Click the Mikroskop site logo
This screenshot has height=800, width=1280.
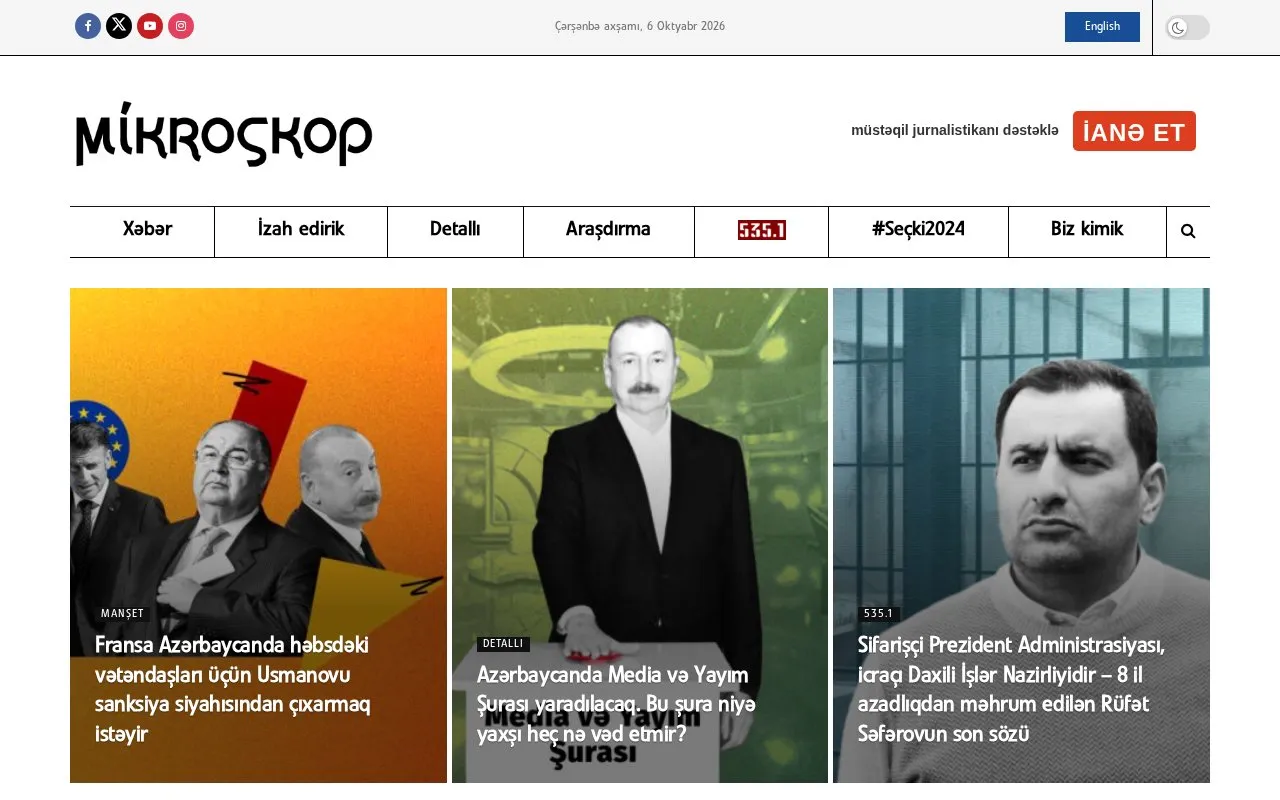tap(224, 133)
